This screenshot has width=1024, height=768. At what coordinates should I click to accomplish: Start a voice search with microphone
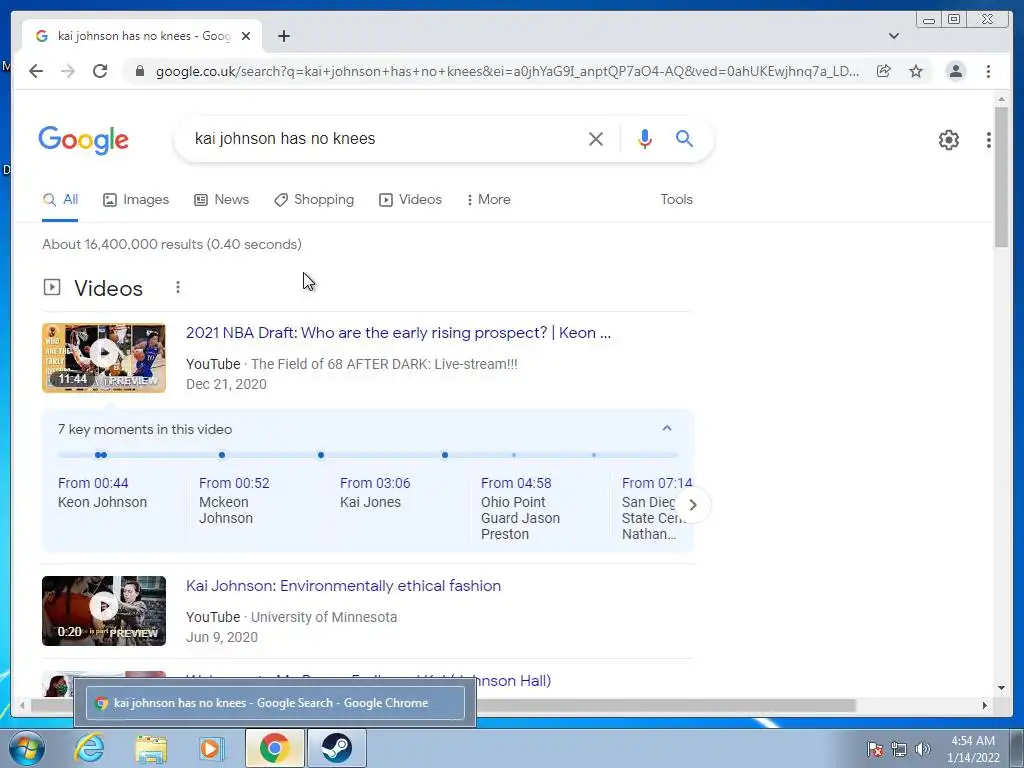645,138
